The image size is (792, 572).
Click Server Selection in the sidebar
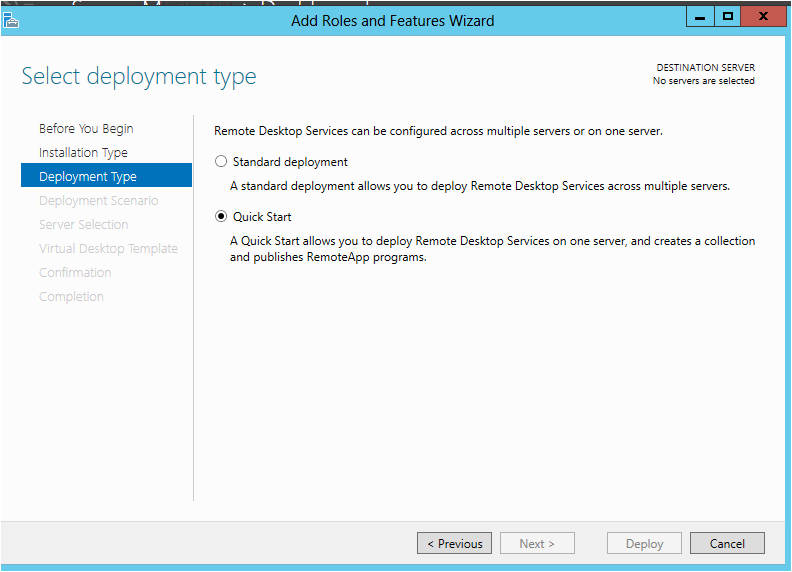tap(83, 224)
